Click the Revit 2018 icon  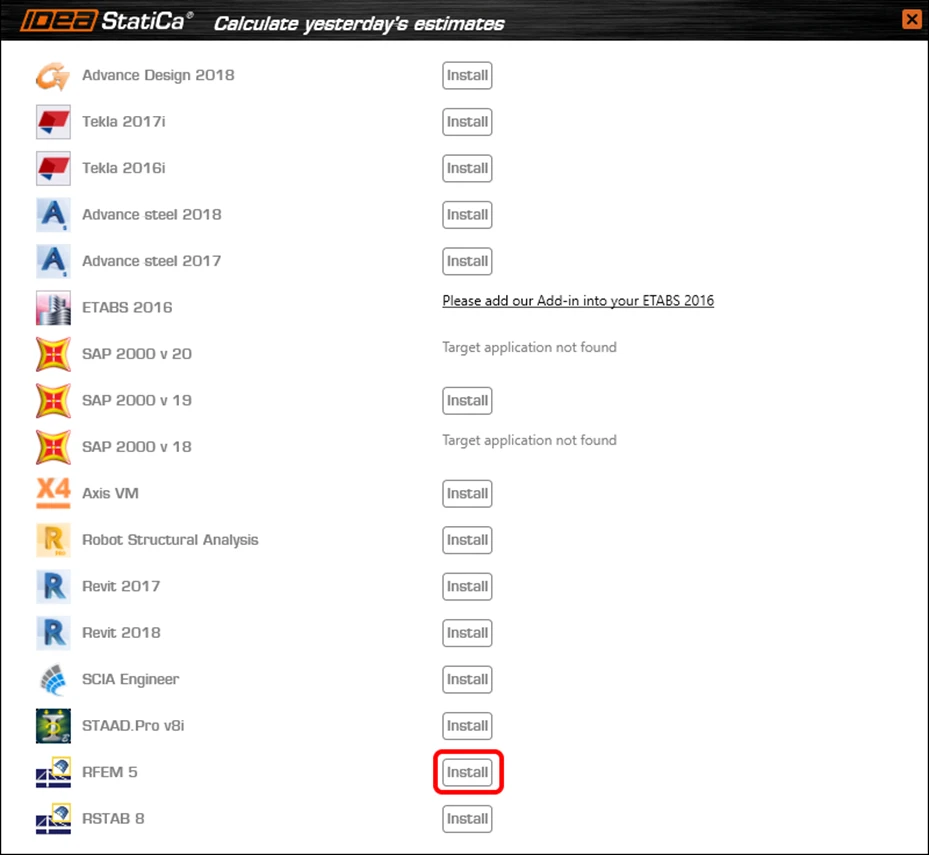(x=53, y=633)
